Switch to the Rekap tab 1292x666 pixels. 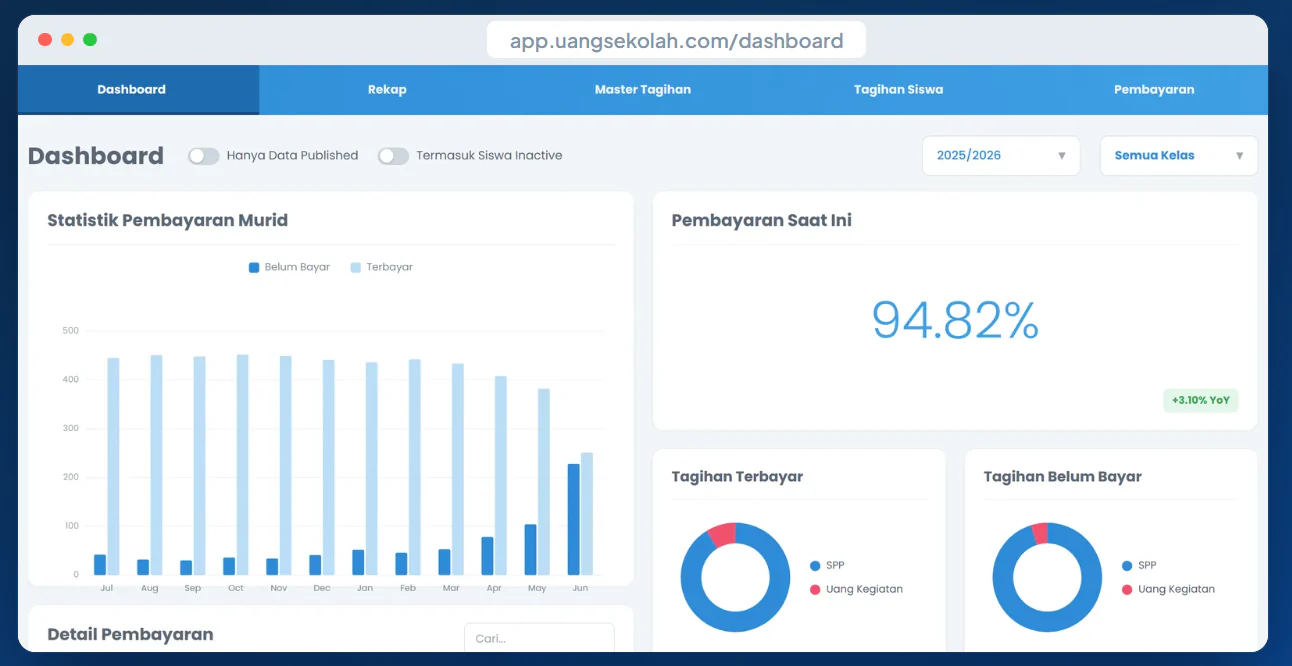[x=387, y=89]
